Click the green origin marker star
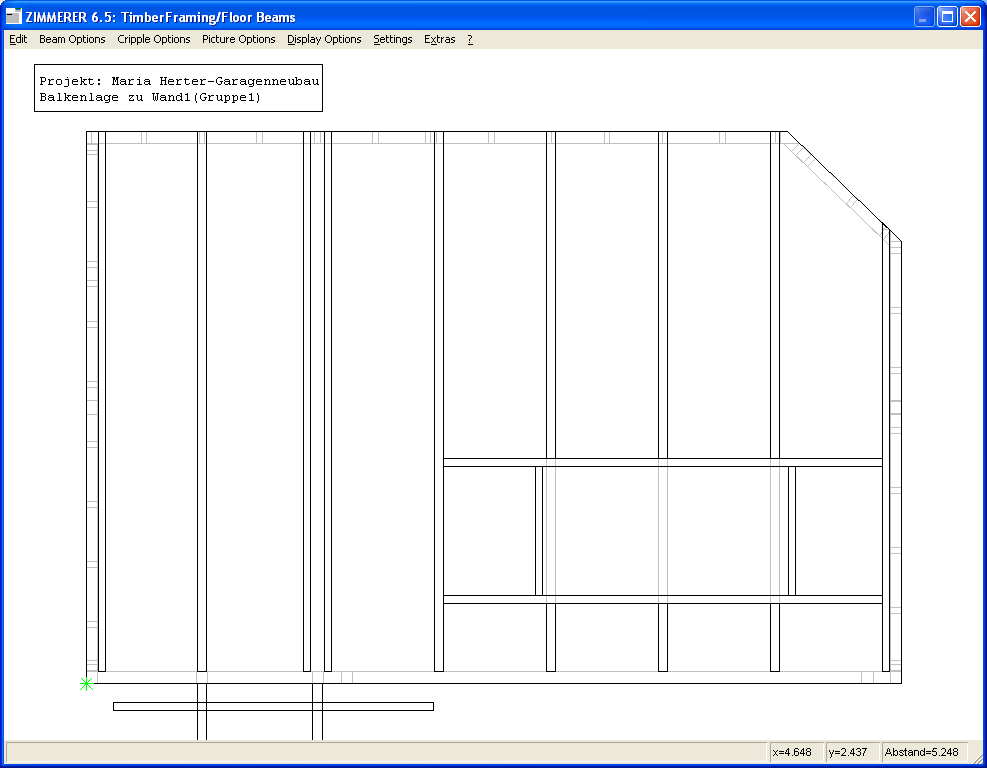The image size is (987, 768). click(86, 684)
